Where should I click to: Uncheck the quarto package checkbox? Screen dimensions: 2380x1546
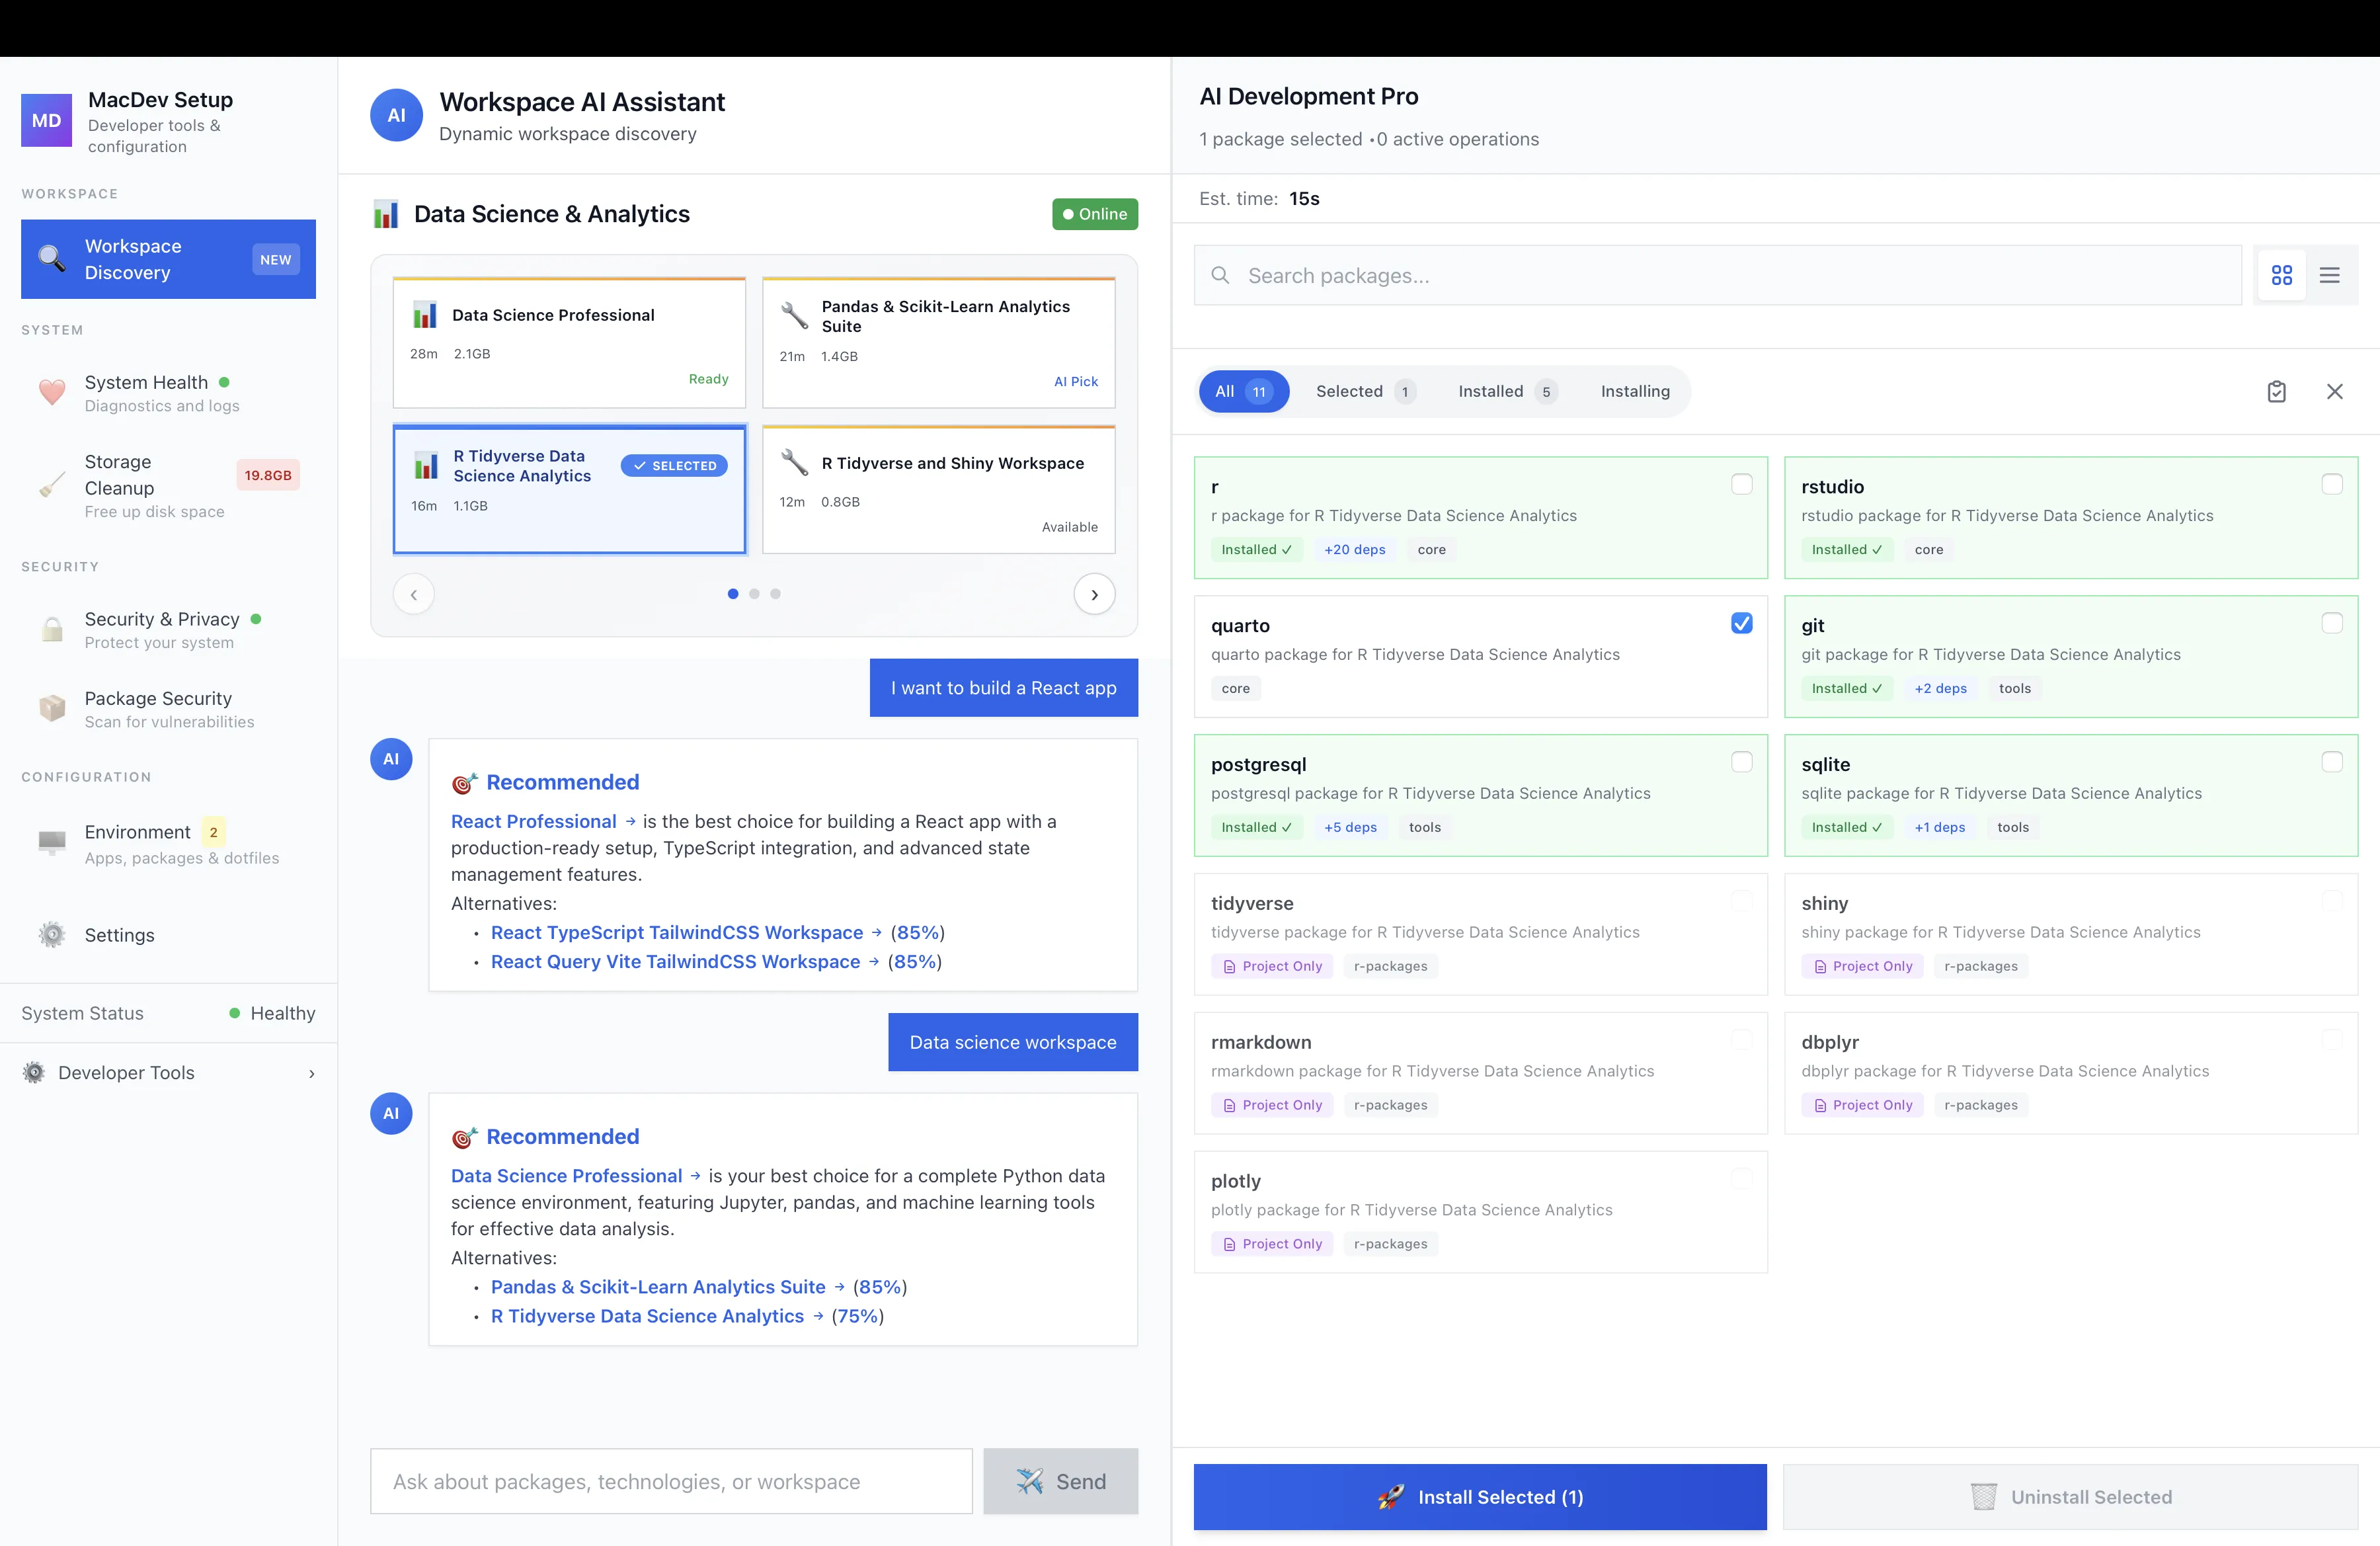click(1741, 623)
